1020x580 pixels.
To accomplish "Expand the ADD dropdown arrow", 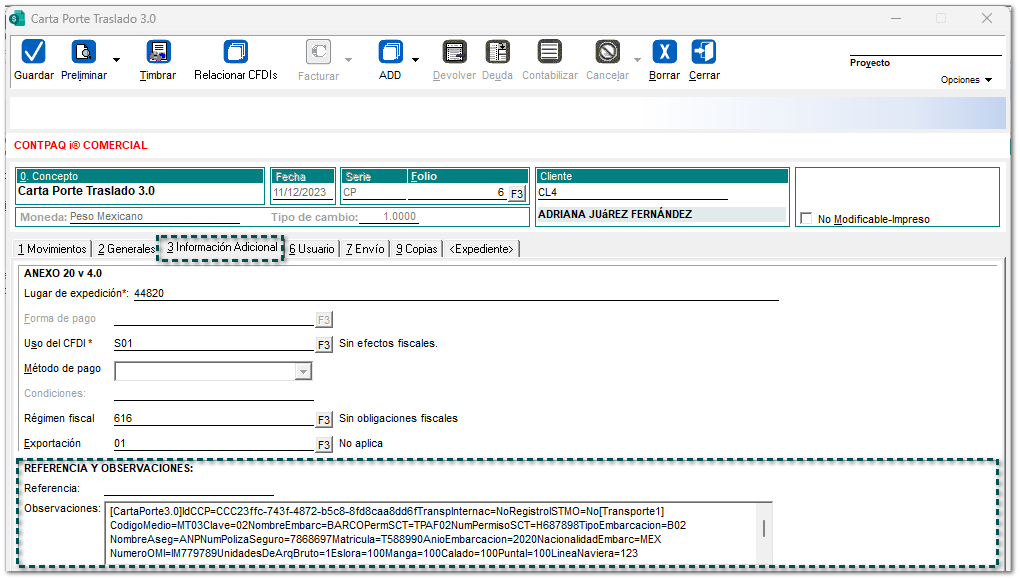I will [415, 60].
